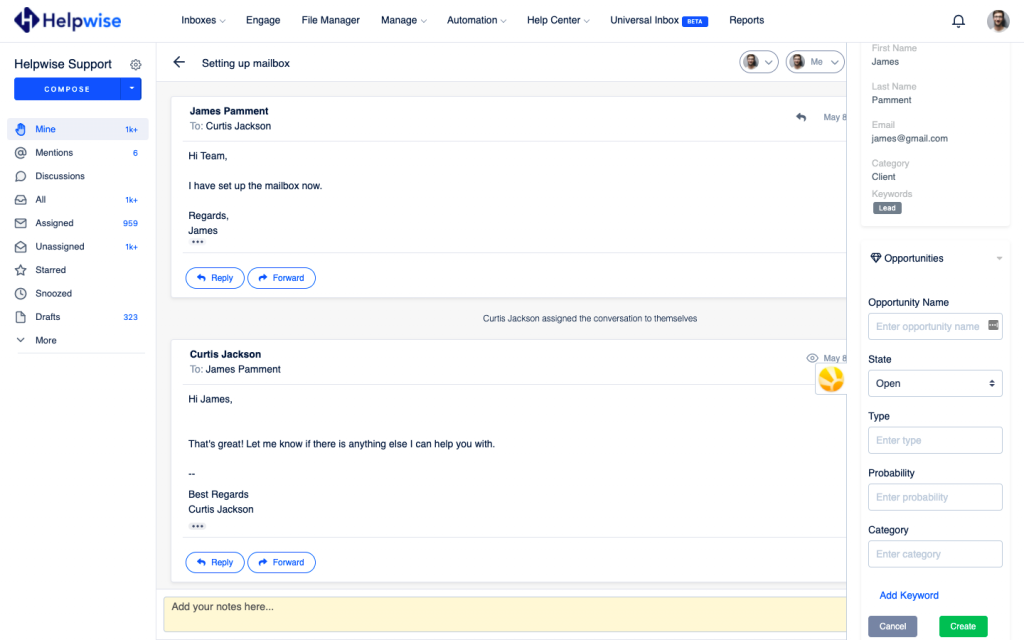The height and width of the screenshot is (640, 1024).
Task: Click the Add Keyword link
Action: pos(909,596)
